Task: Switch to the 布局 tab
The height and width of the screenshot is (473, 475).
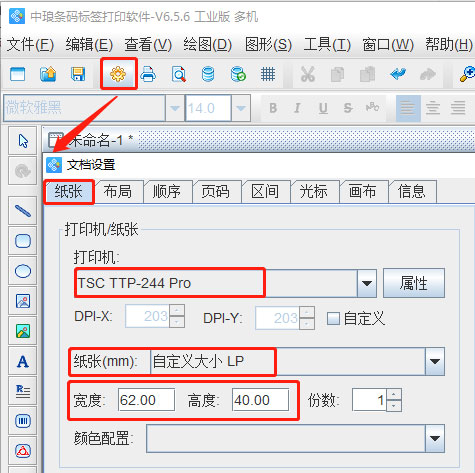Action: 118,192
